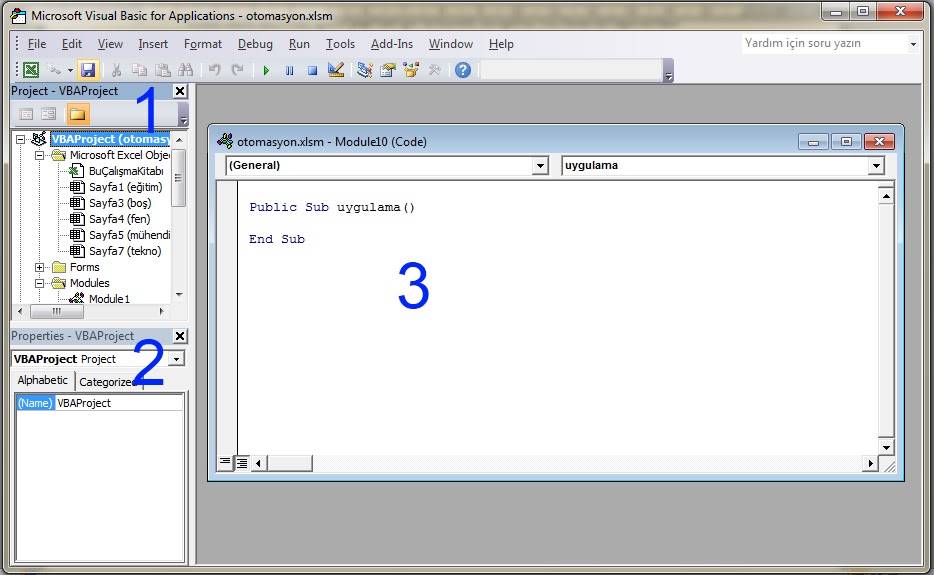
Task: Click code window vertical scroll up arrow
Action: [886, 196]
